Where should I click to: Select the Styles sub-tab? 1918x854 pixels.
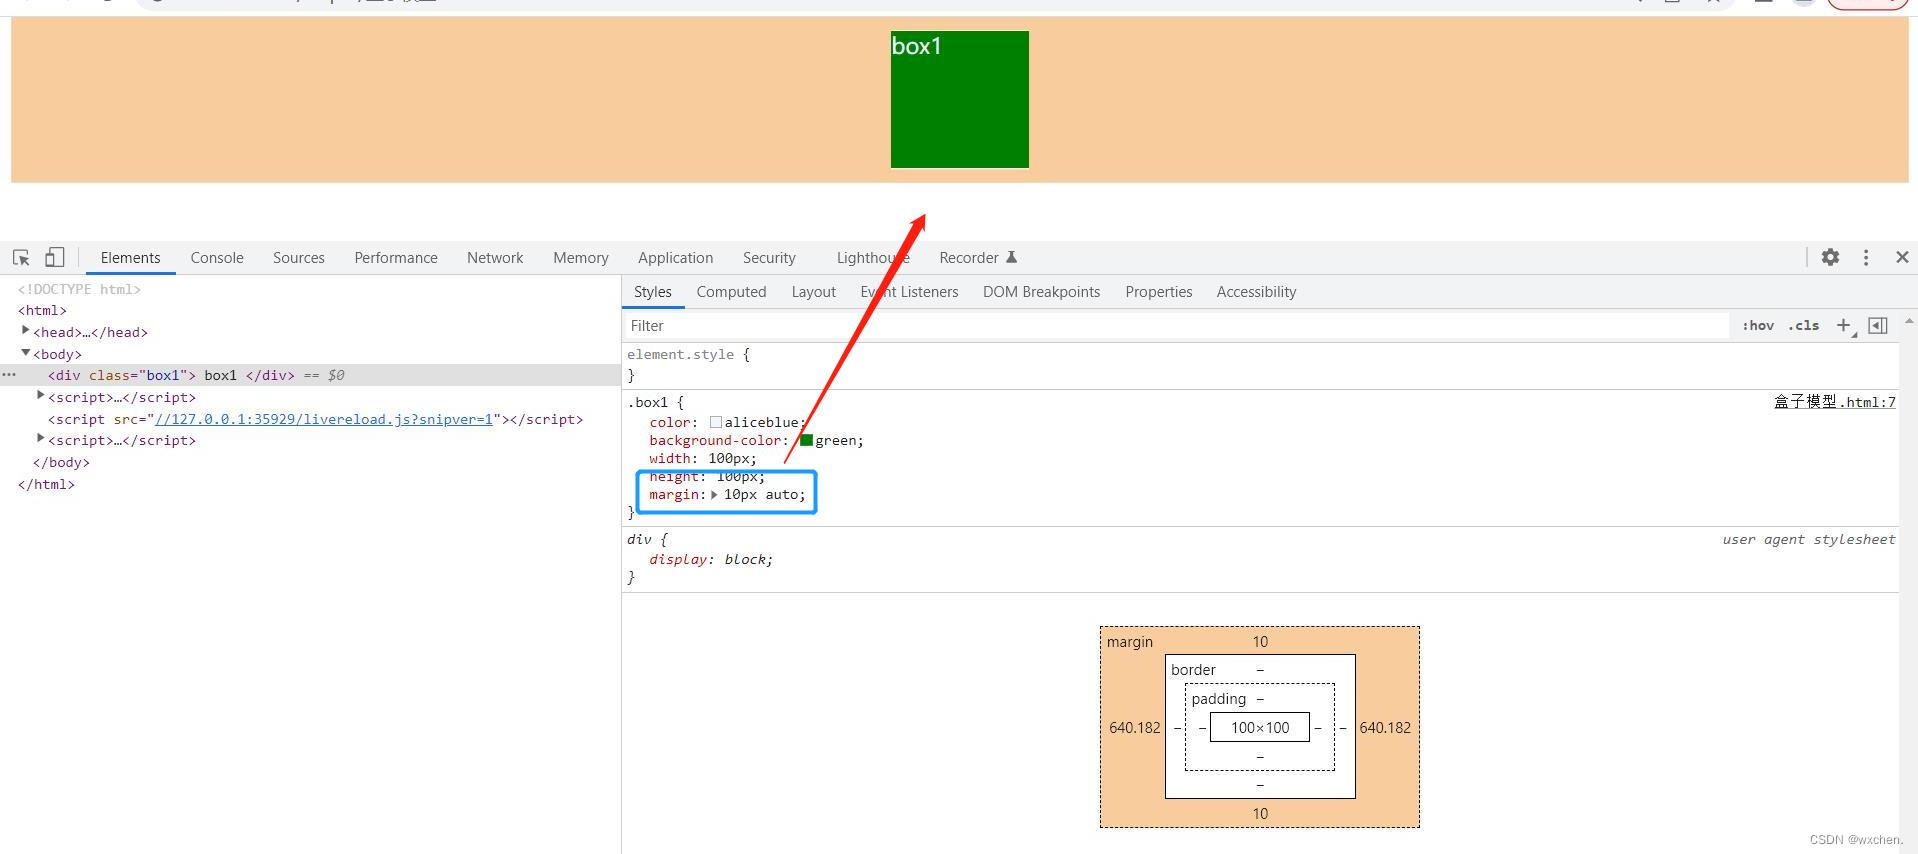(652, 291)
